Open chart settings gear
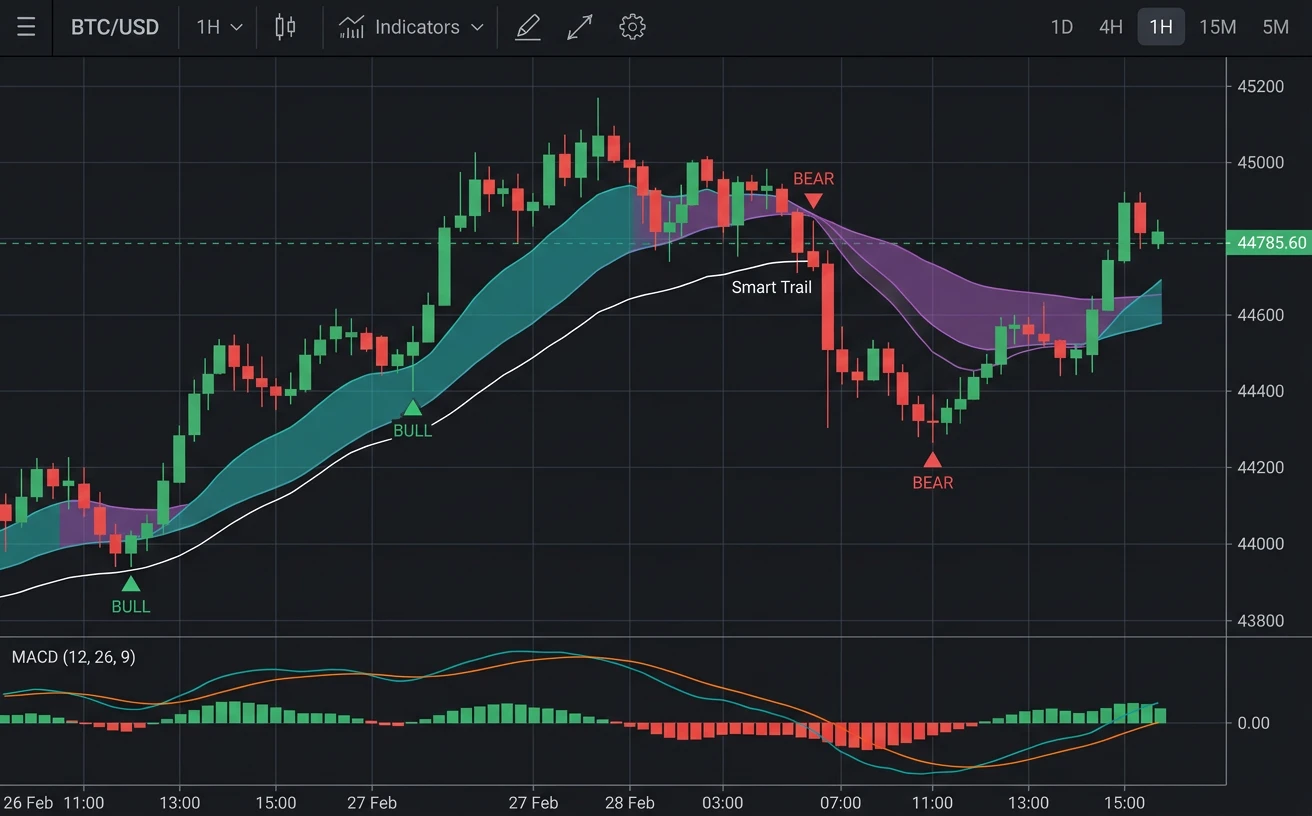Viewport: 1312px width, 816px height. point(632,27)
